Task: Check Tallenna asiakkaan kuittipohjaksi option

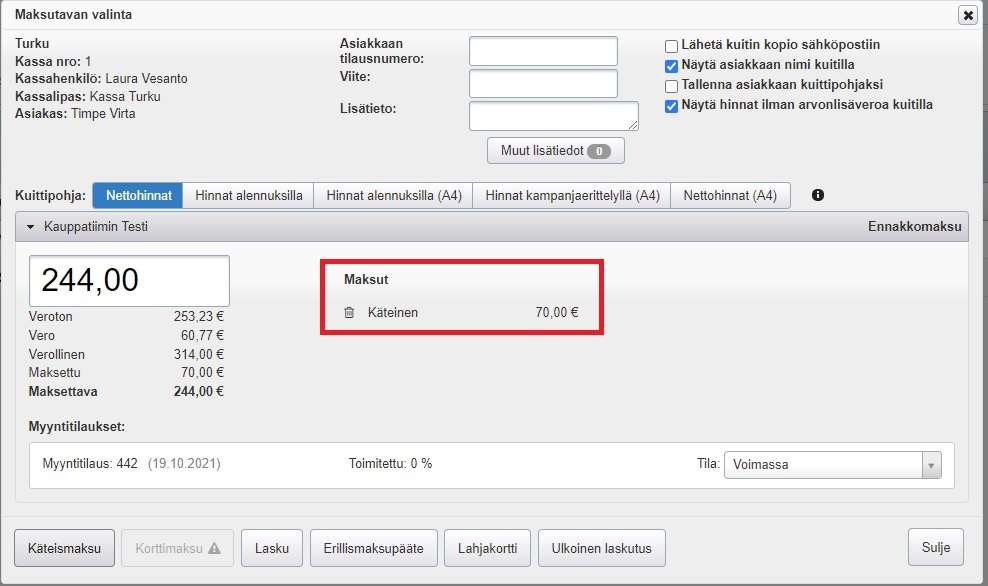Action: coord(672,85)
